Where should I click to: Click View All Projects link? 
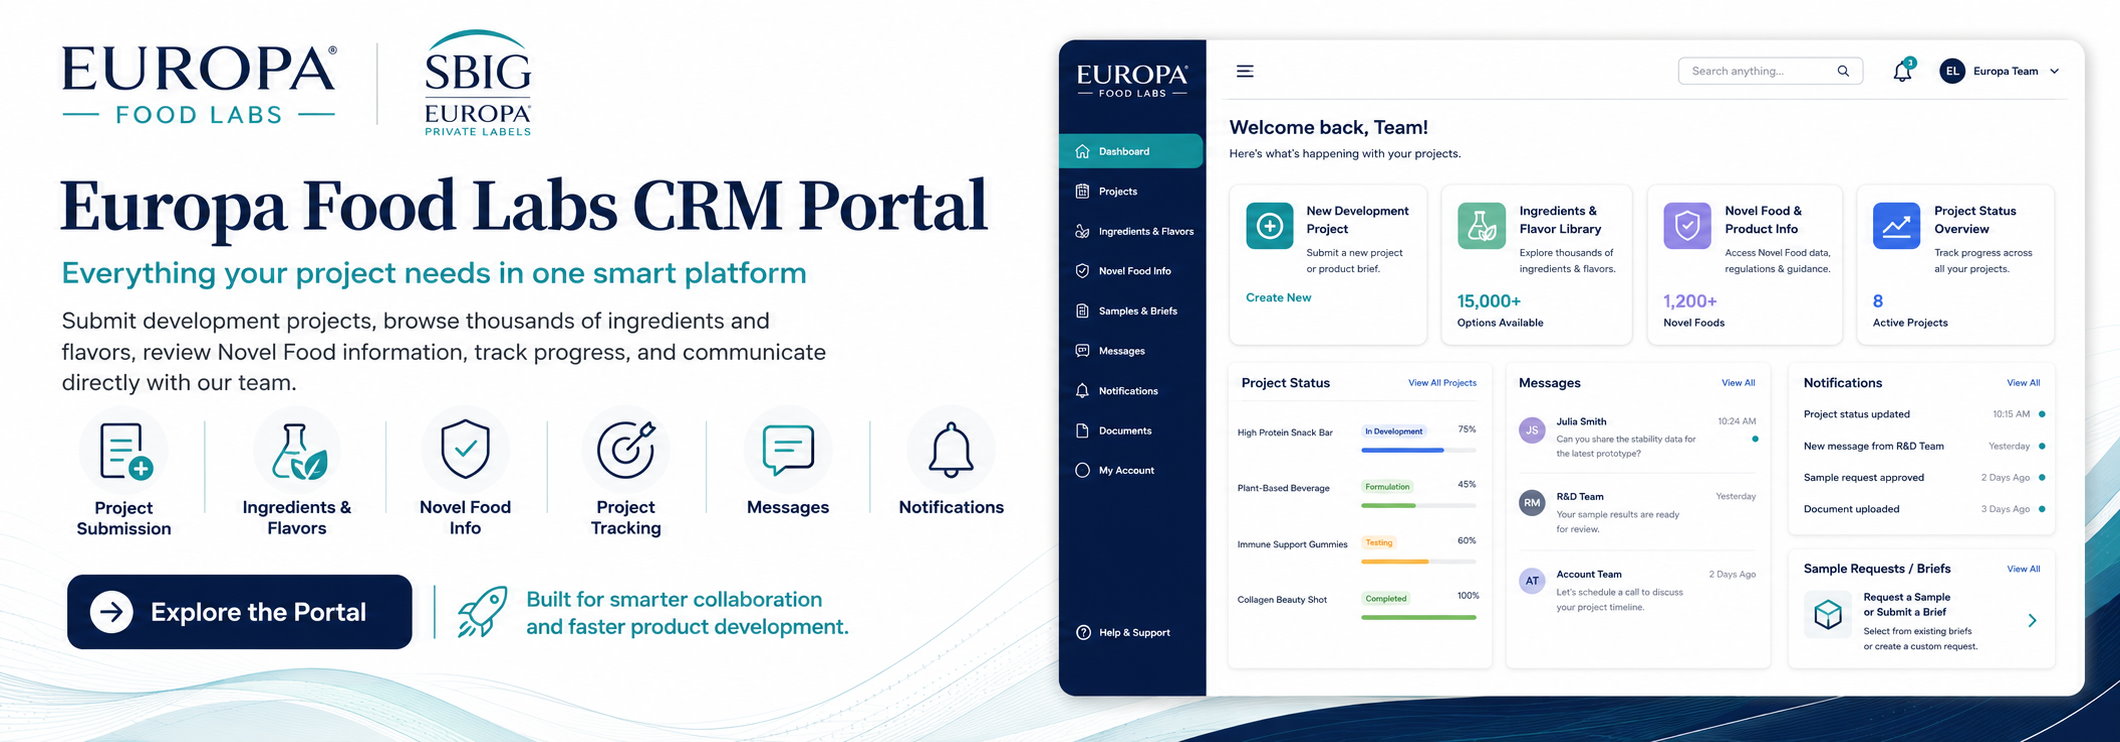1442,383
